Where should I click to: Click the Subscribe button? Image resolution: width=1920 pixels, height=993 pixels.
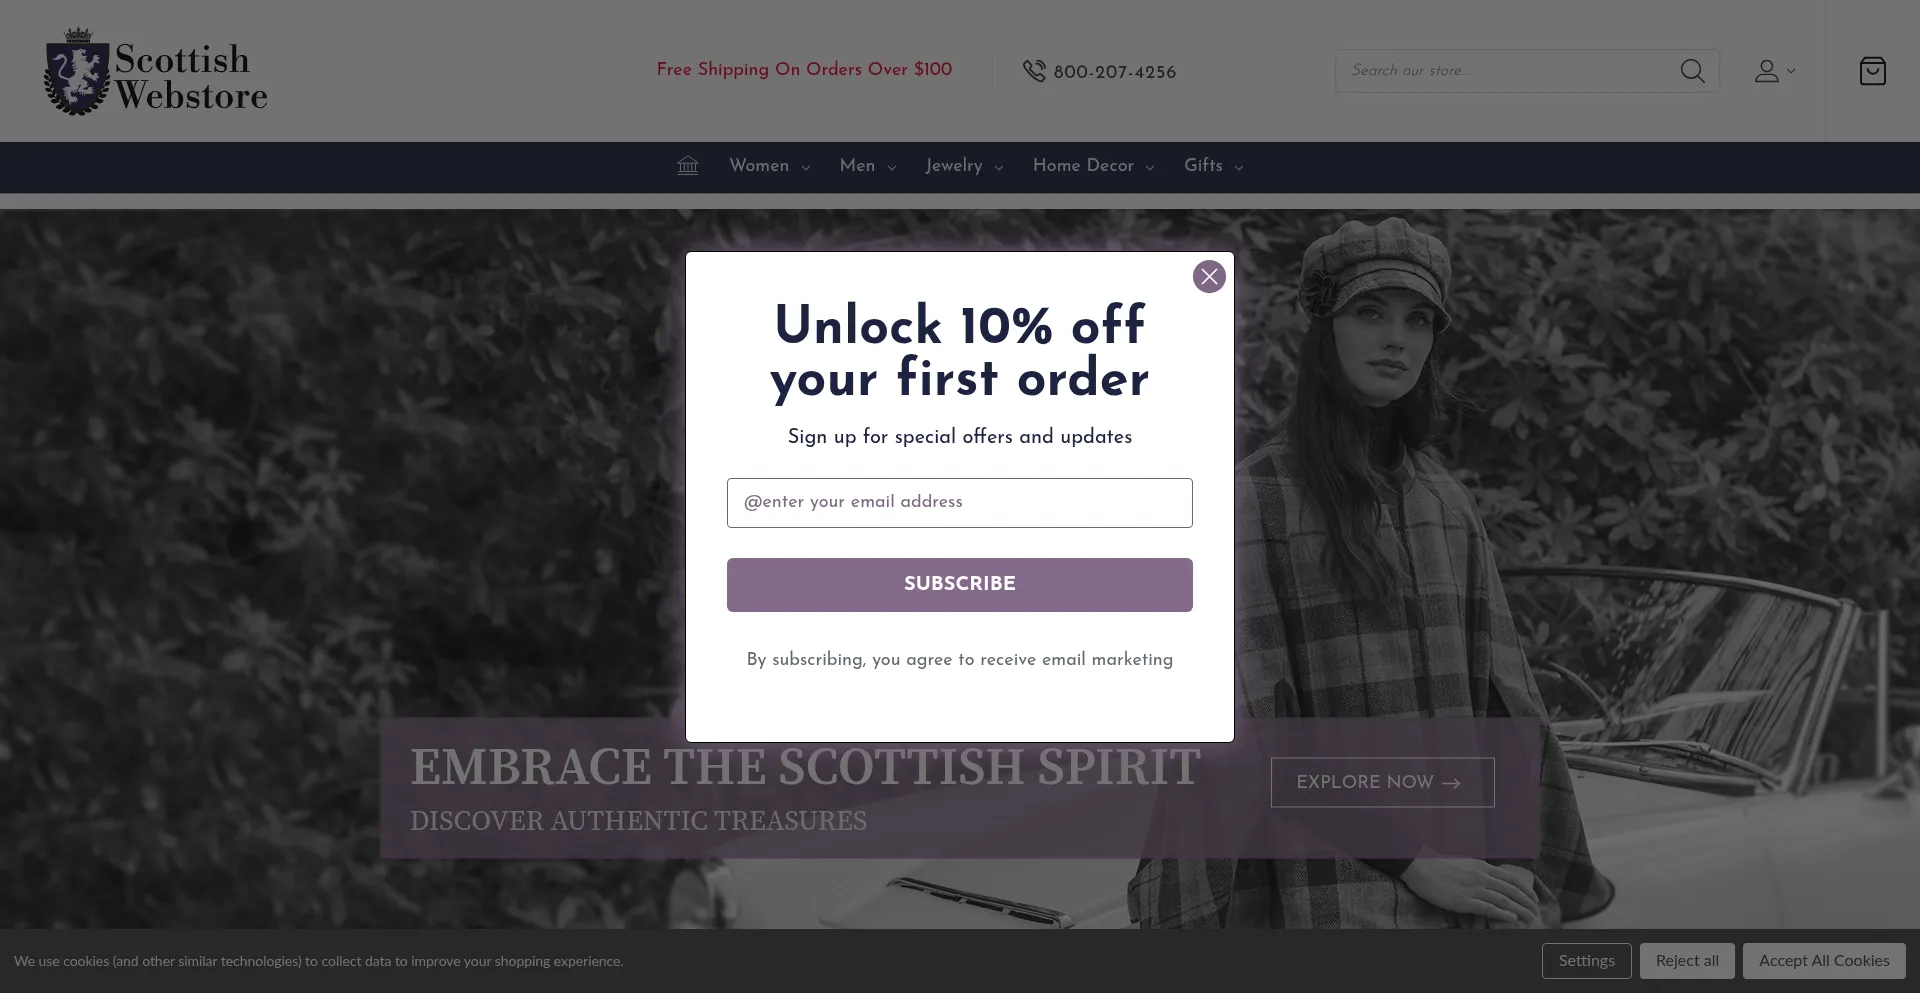click(x=959, y=585)
